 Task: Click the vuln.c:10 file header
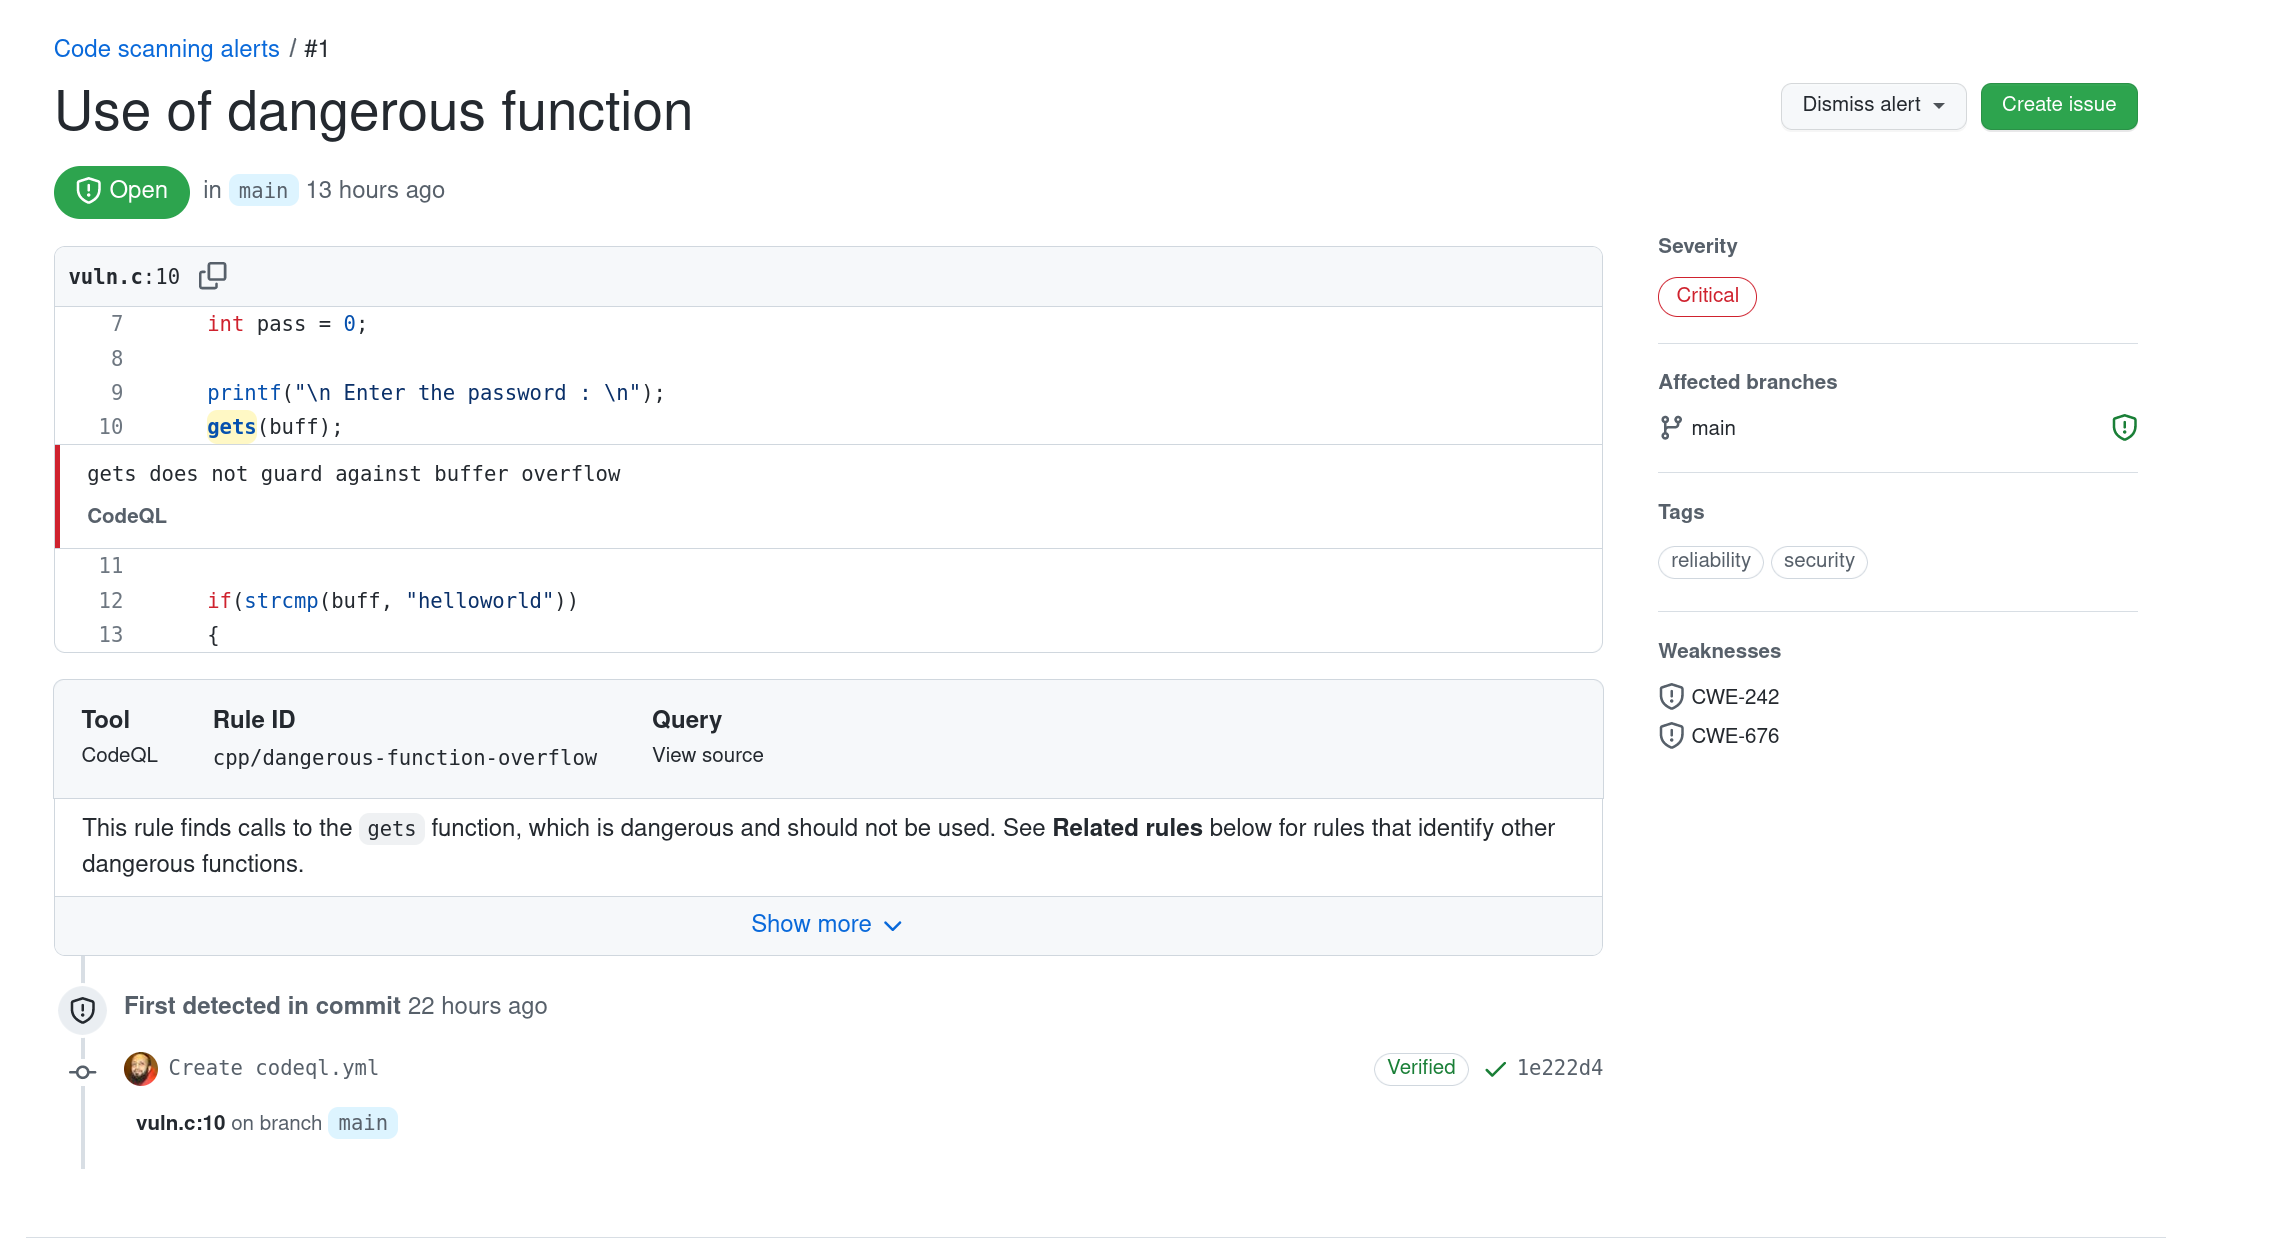[x=125, y=277]
